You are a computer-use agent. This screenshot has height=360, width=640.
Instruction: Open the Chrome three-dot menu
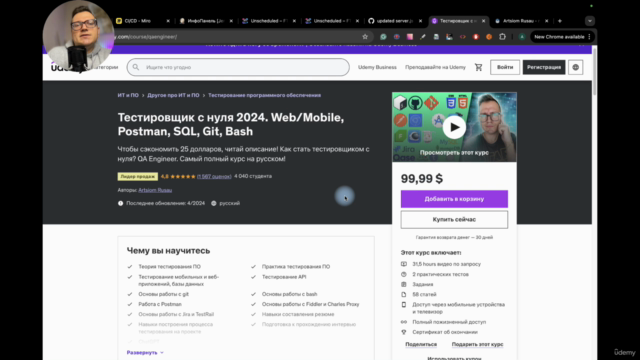pyautogui.click(x=589, y=37)
